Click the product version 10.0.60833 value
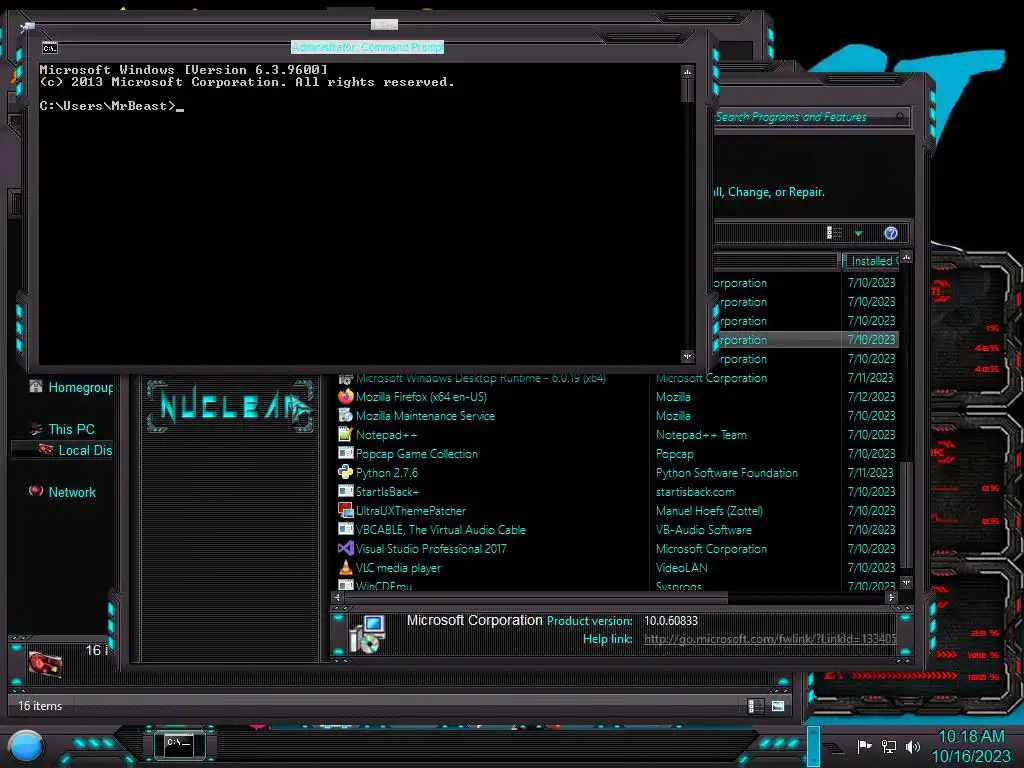This screenshot has height=768, width=1024. [x=671, y=621]
